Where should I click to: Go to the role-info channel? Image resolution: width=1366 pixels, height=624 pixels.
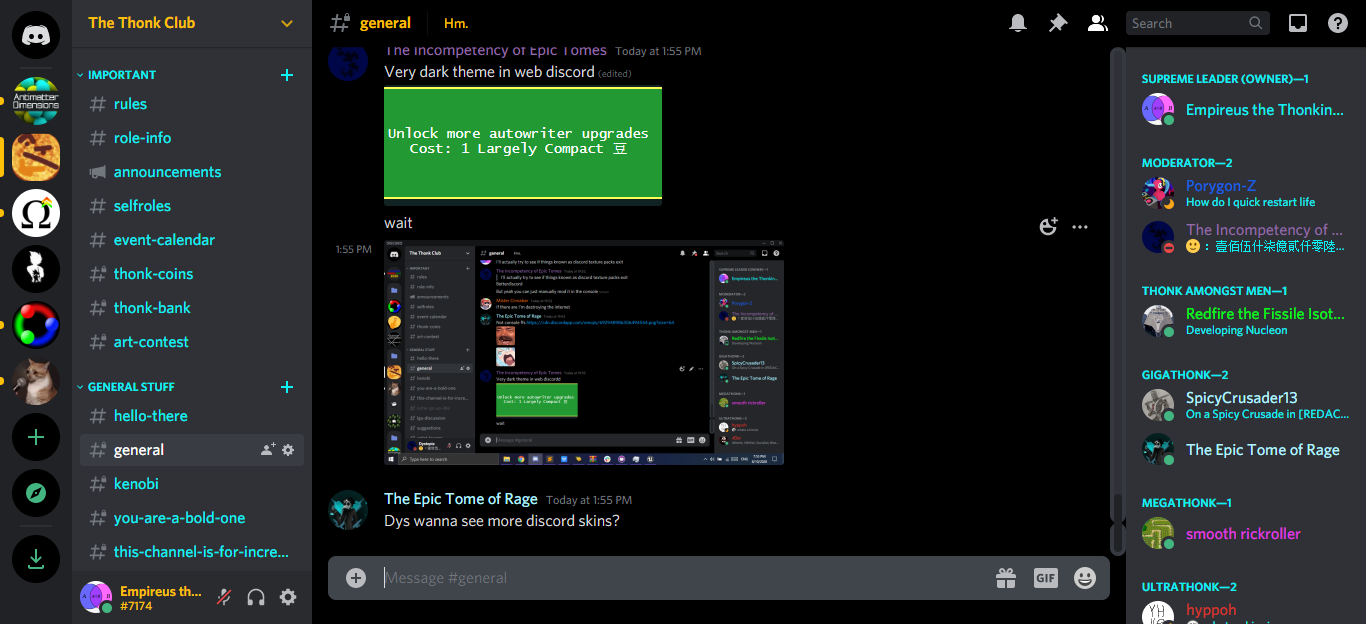(192, 138)
